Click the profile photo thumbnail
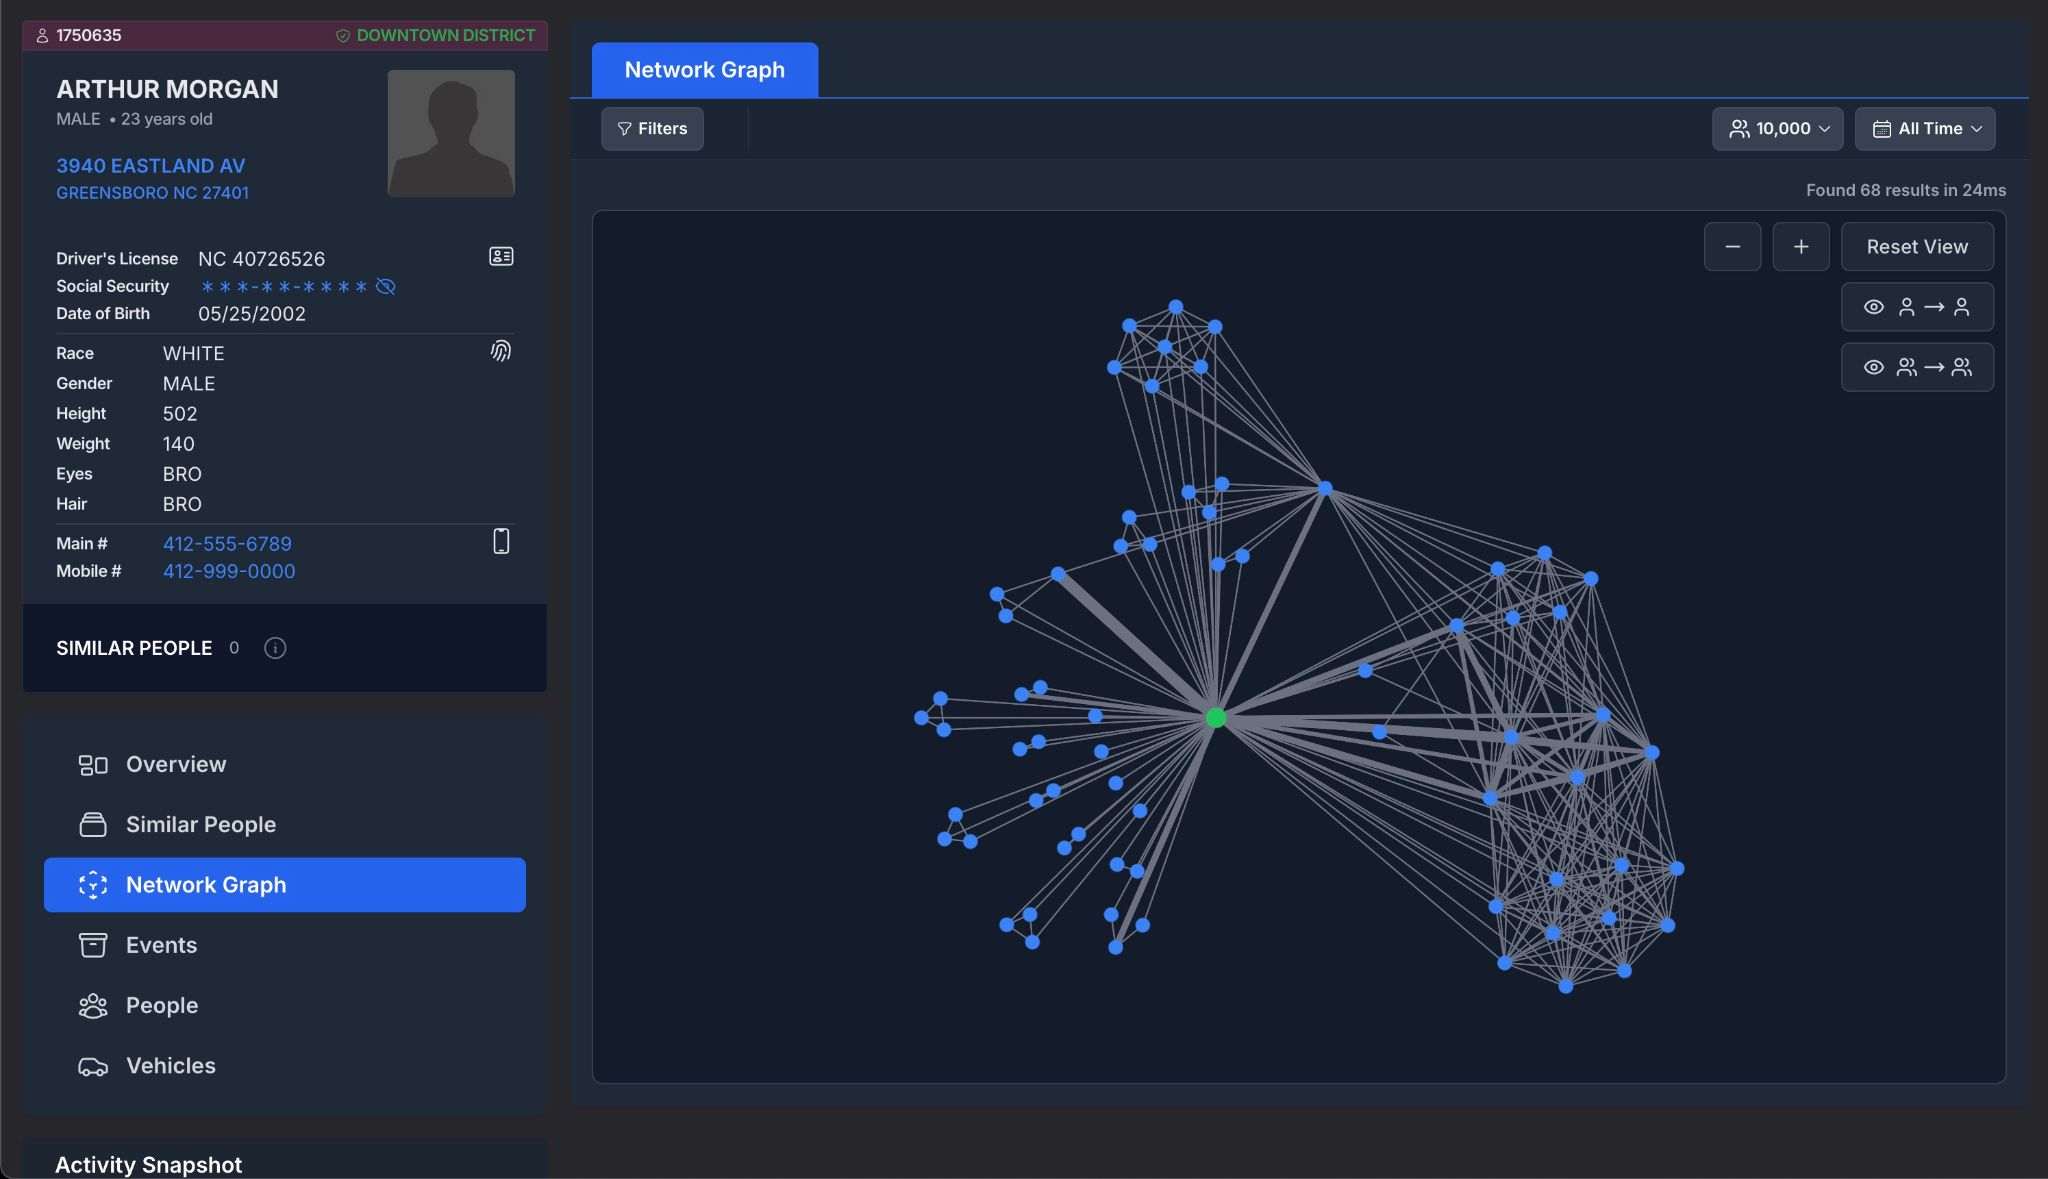 451,133
